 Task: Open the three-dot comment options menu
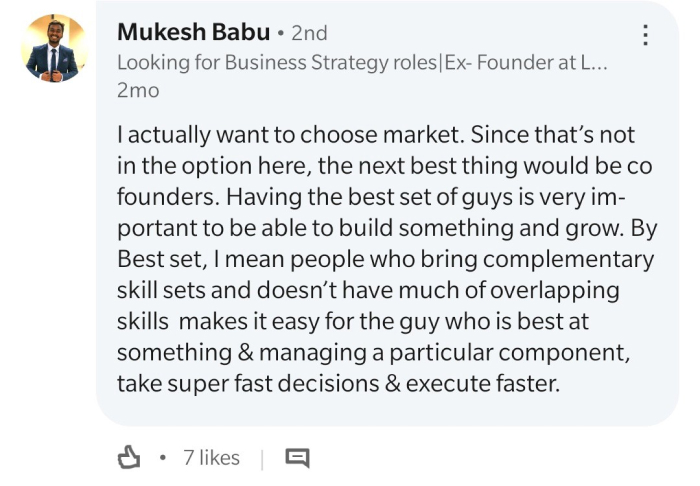(x=645, y=35)
